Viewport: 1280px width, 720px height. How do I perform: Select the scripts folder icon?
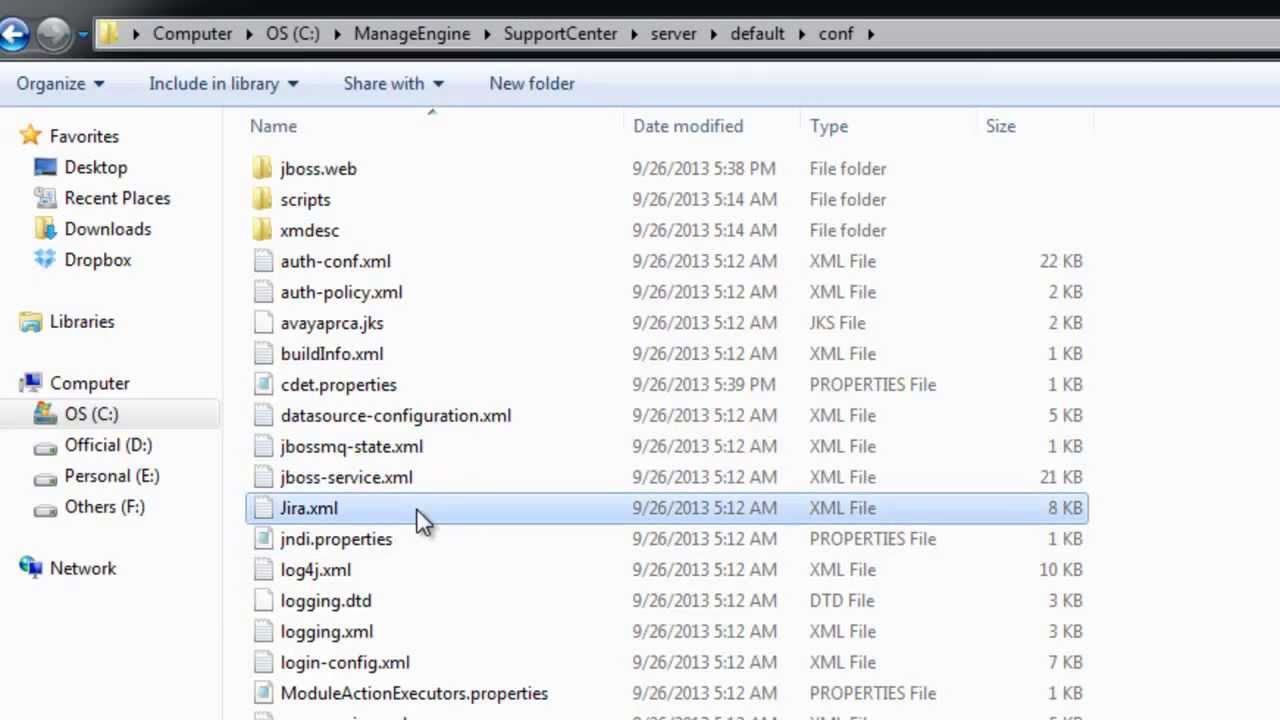tap(262, 199)
